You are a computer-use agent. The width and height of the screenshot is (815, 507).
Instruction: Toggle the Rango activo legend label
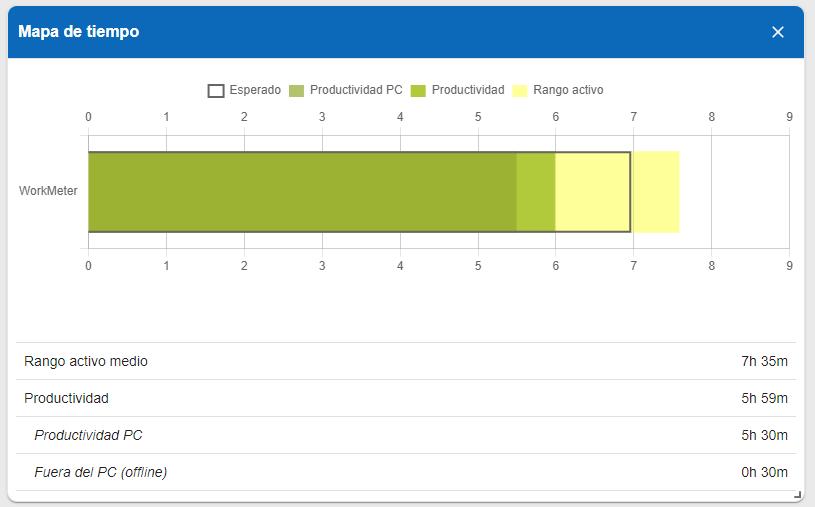point(568,90)
